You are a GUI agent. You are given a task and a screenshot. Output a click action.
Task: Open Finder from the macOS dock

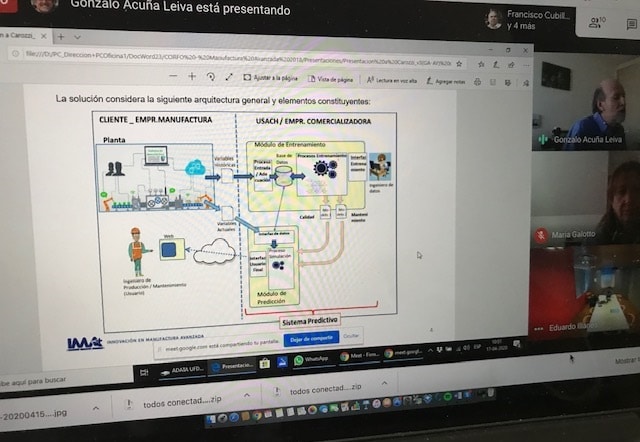point(211,419)
